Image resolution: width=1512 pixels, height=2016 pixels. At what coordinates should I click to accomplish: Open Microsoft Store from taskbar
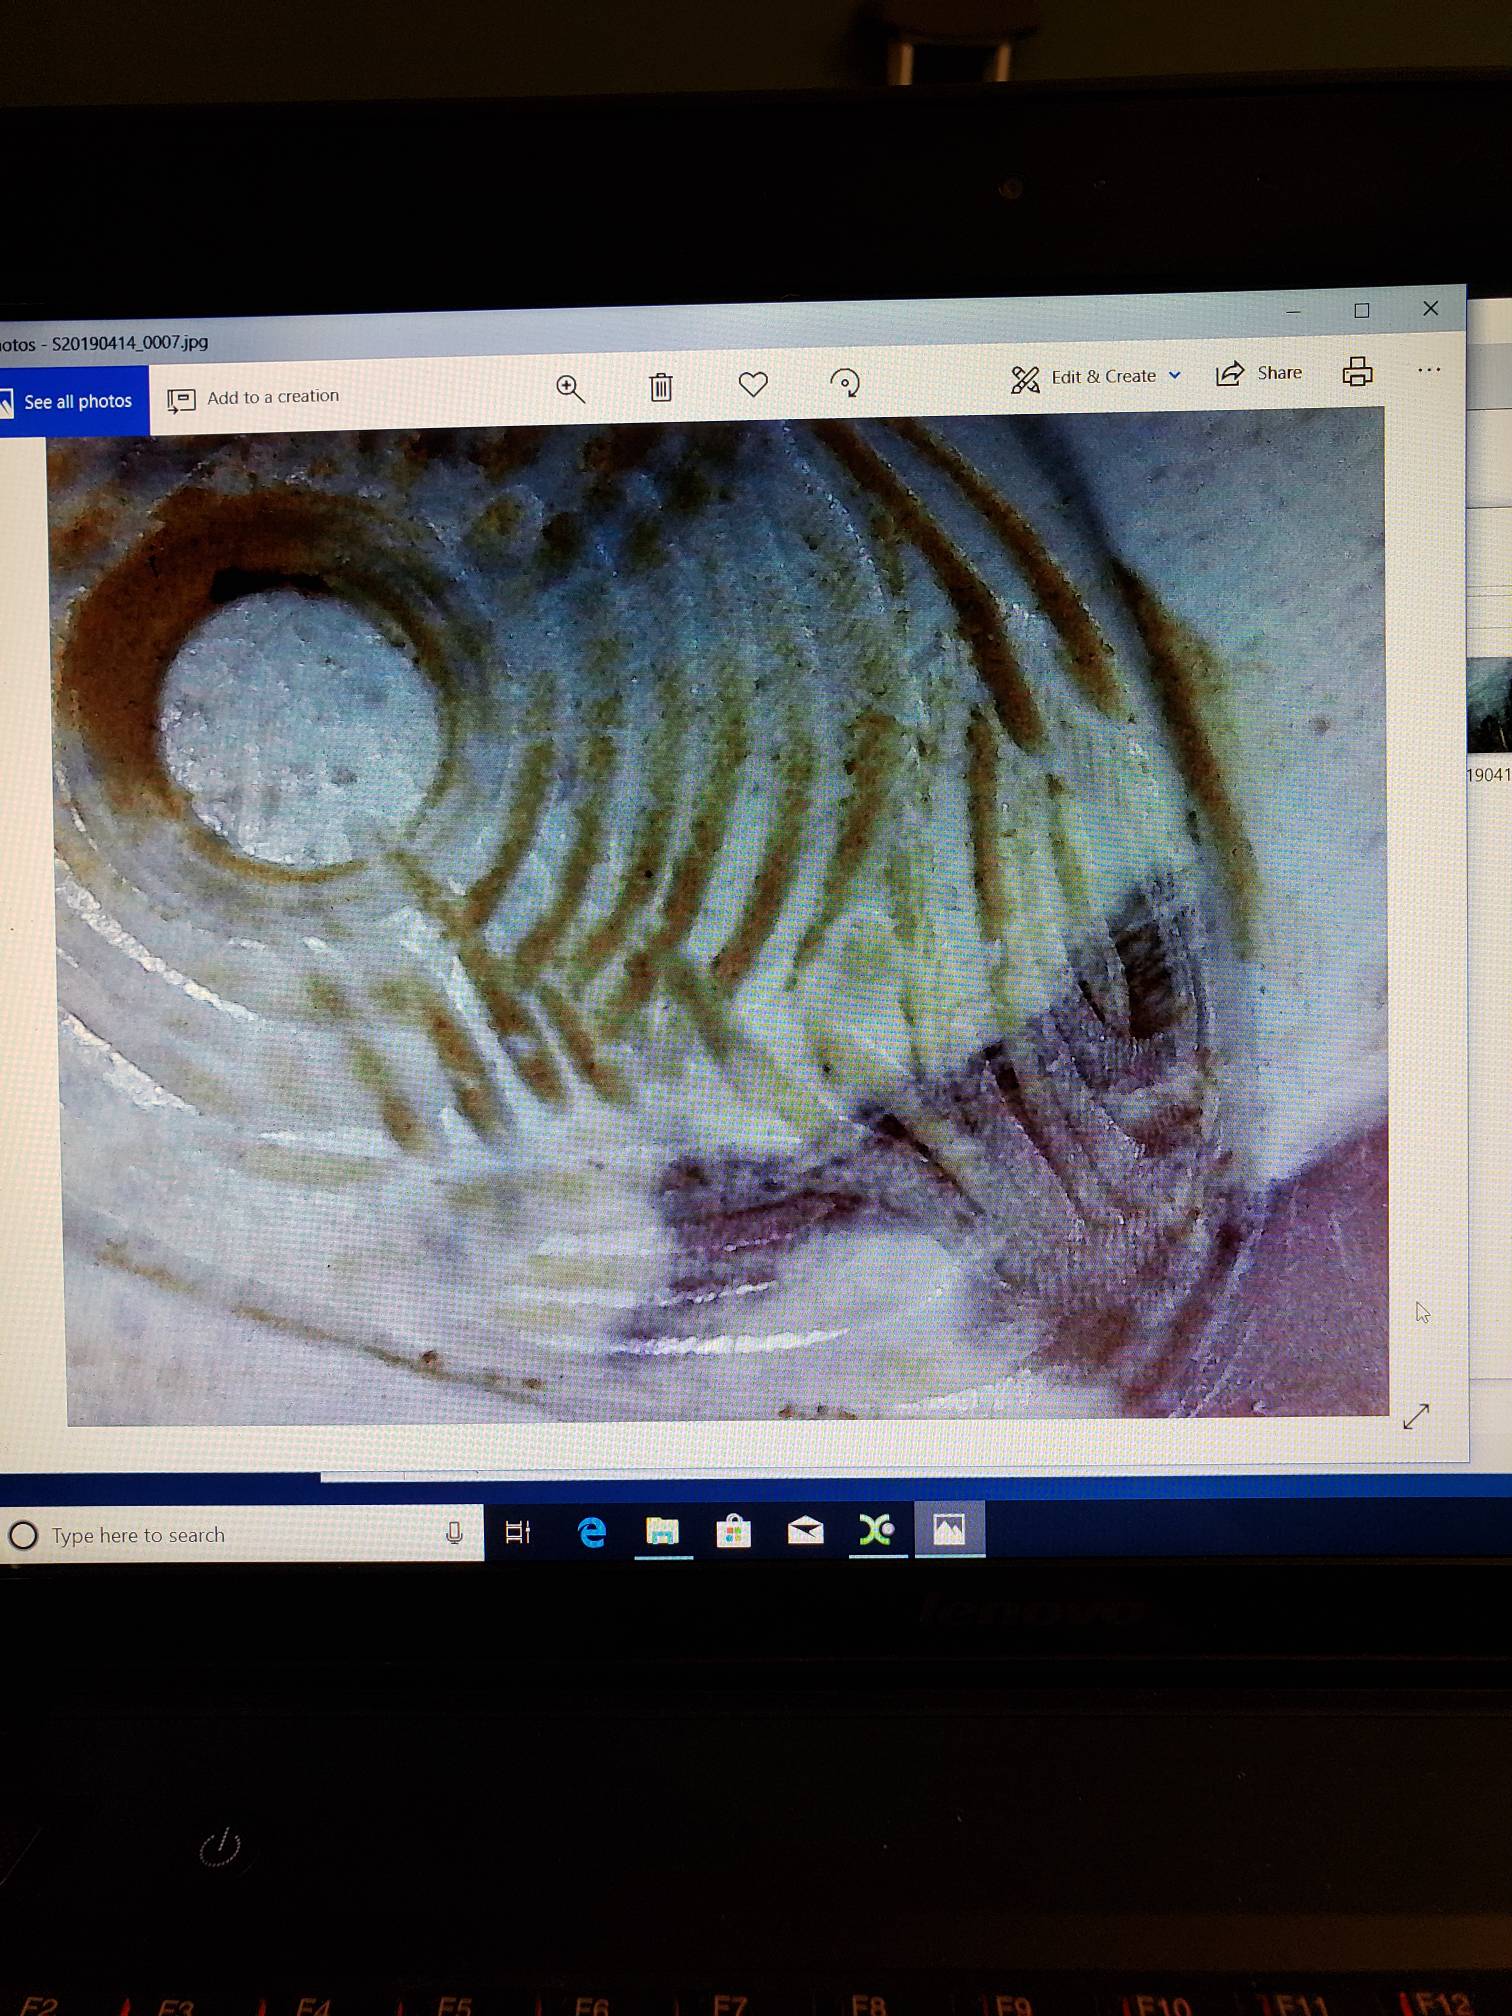point(734,1531)
